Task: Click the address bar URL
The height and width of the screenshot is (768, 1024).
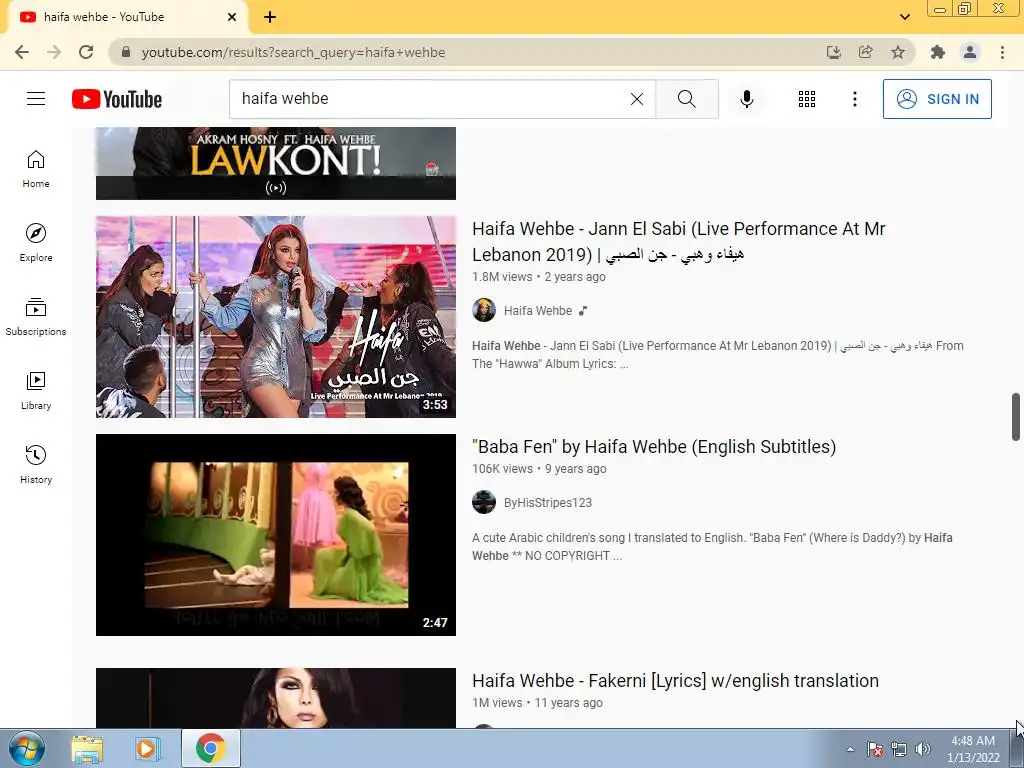Action: 293,52
